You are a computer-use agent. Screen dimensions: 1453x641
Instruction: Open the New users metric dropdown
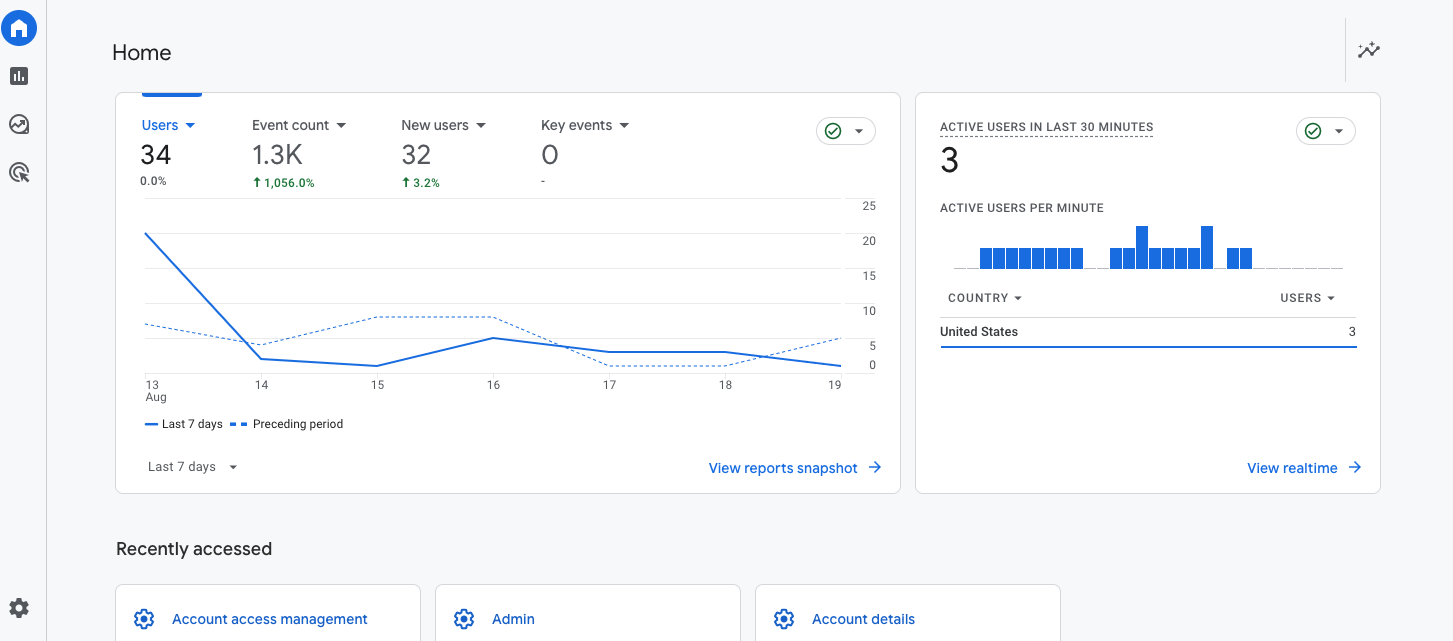click(x=481, y=124)
